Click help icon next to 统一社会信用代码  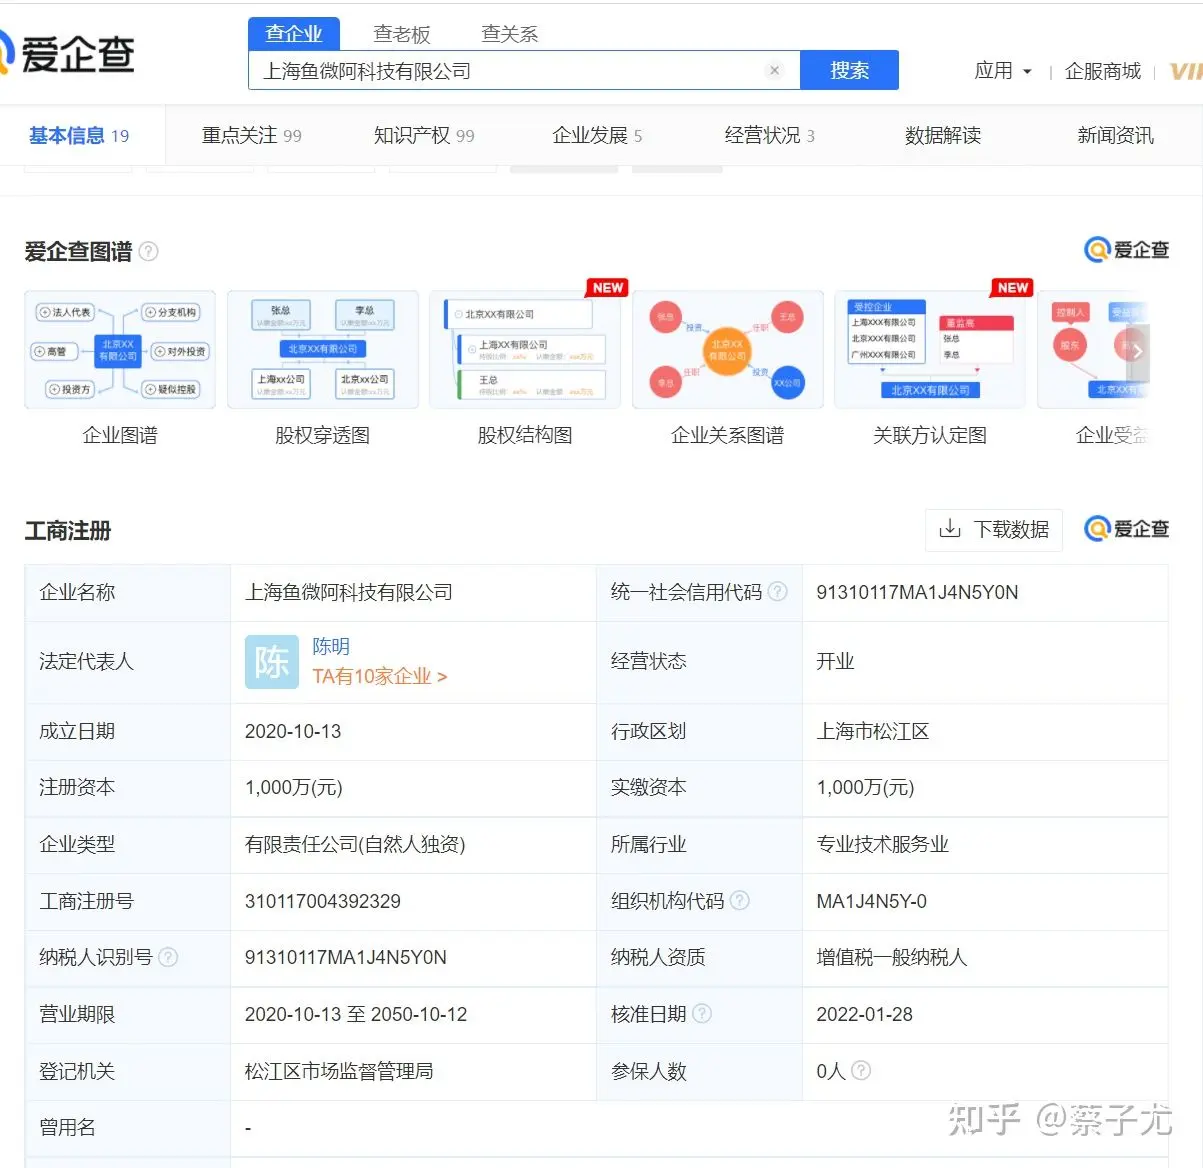[x=777, y=592]
